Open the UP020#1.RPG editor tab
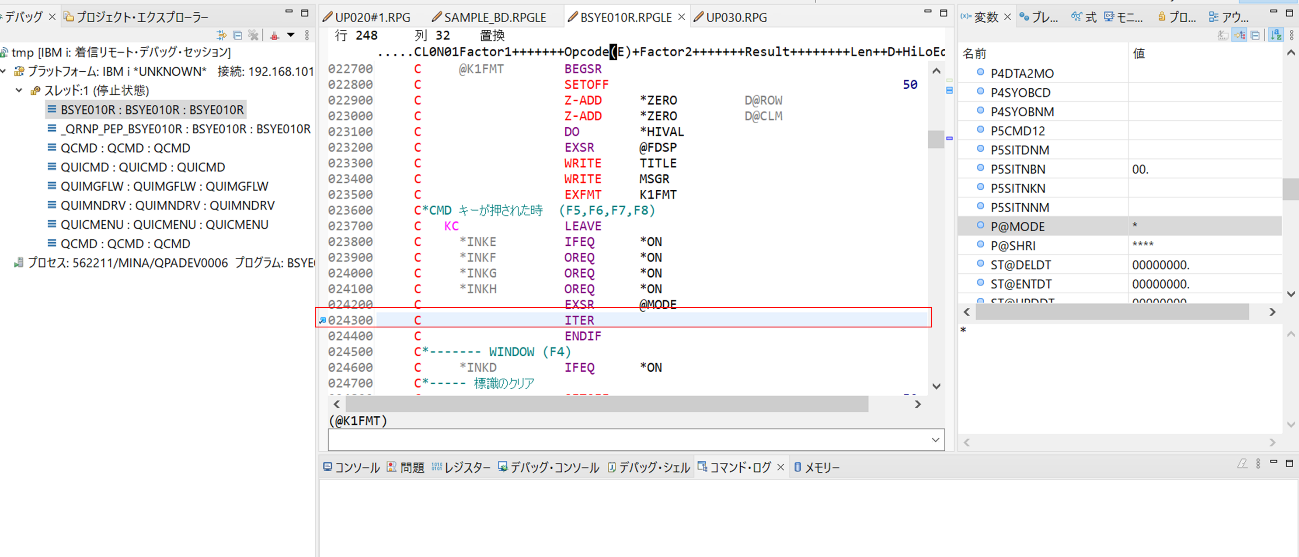 point(366,17)
